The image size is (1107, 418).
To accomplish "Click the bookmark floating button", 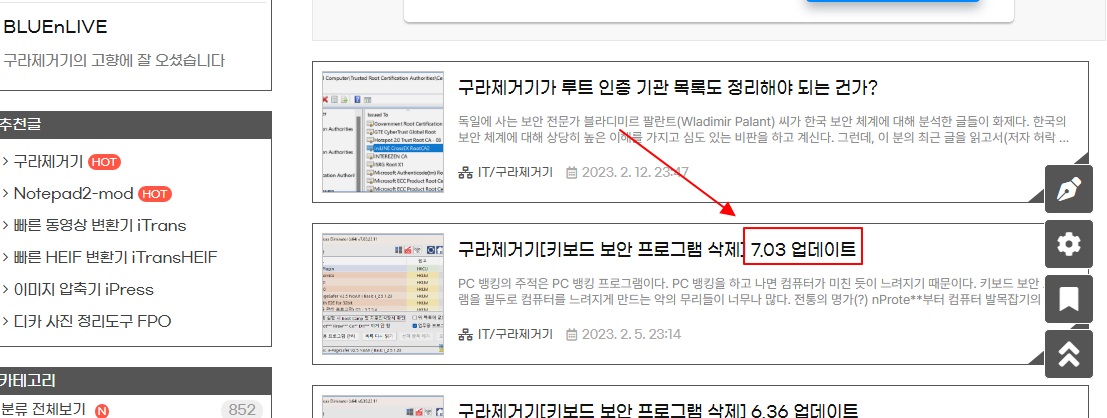I will tap(1069, 299).
